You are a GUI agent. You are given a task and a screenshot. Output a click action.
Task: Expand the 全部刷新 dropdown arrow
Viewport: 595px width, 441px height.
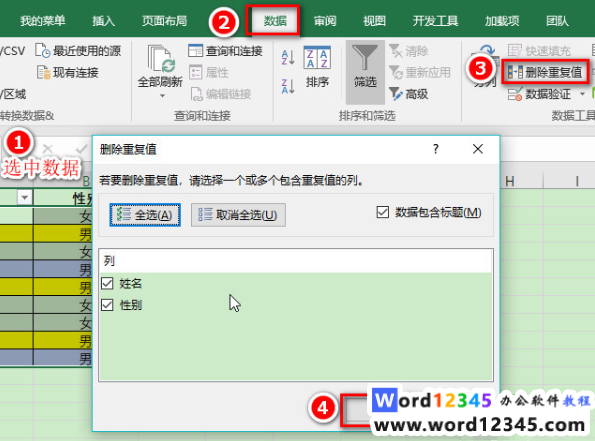(162, 96)
